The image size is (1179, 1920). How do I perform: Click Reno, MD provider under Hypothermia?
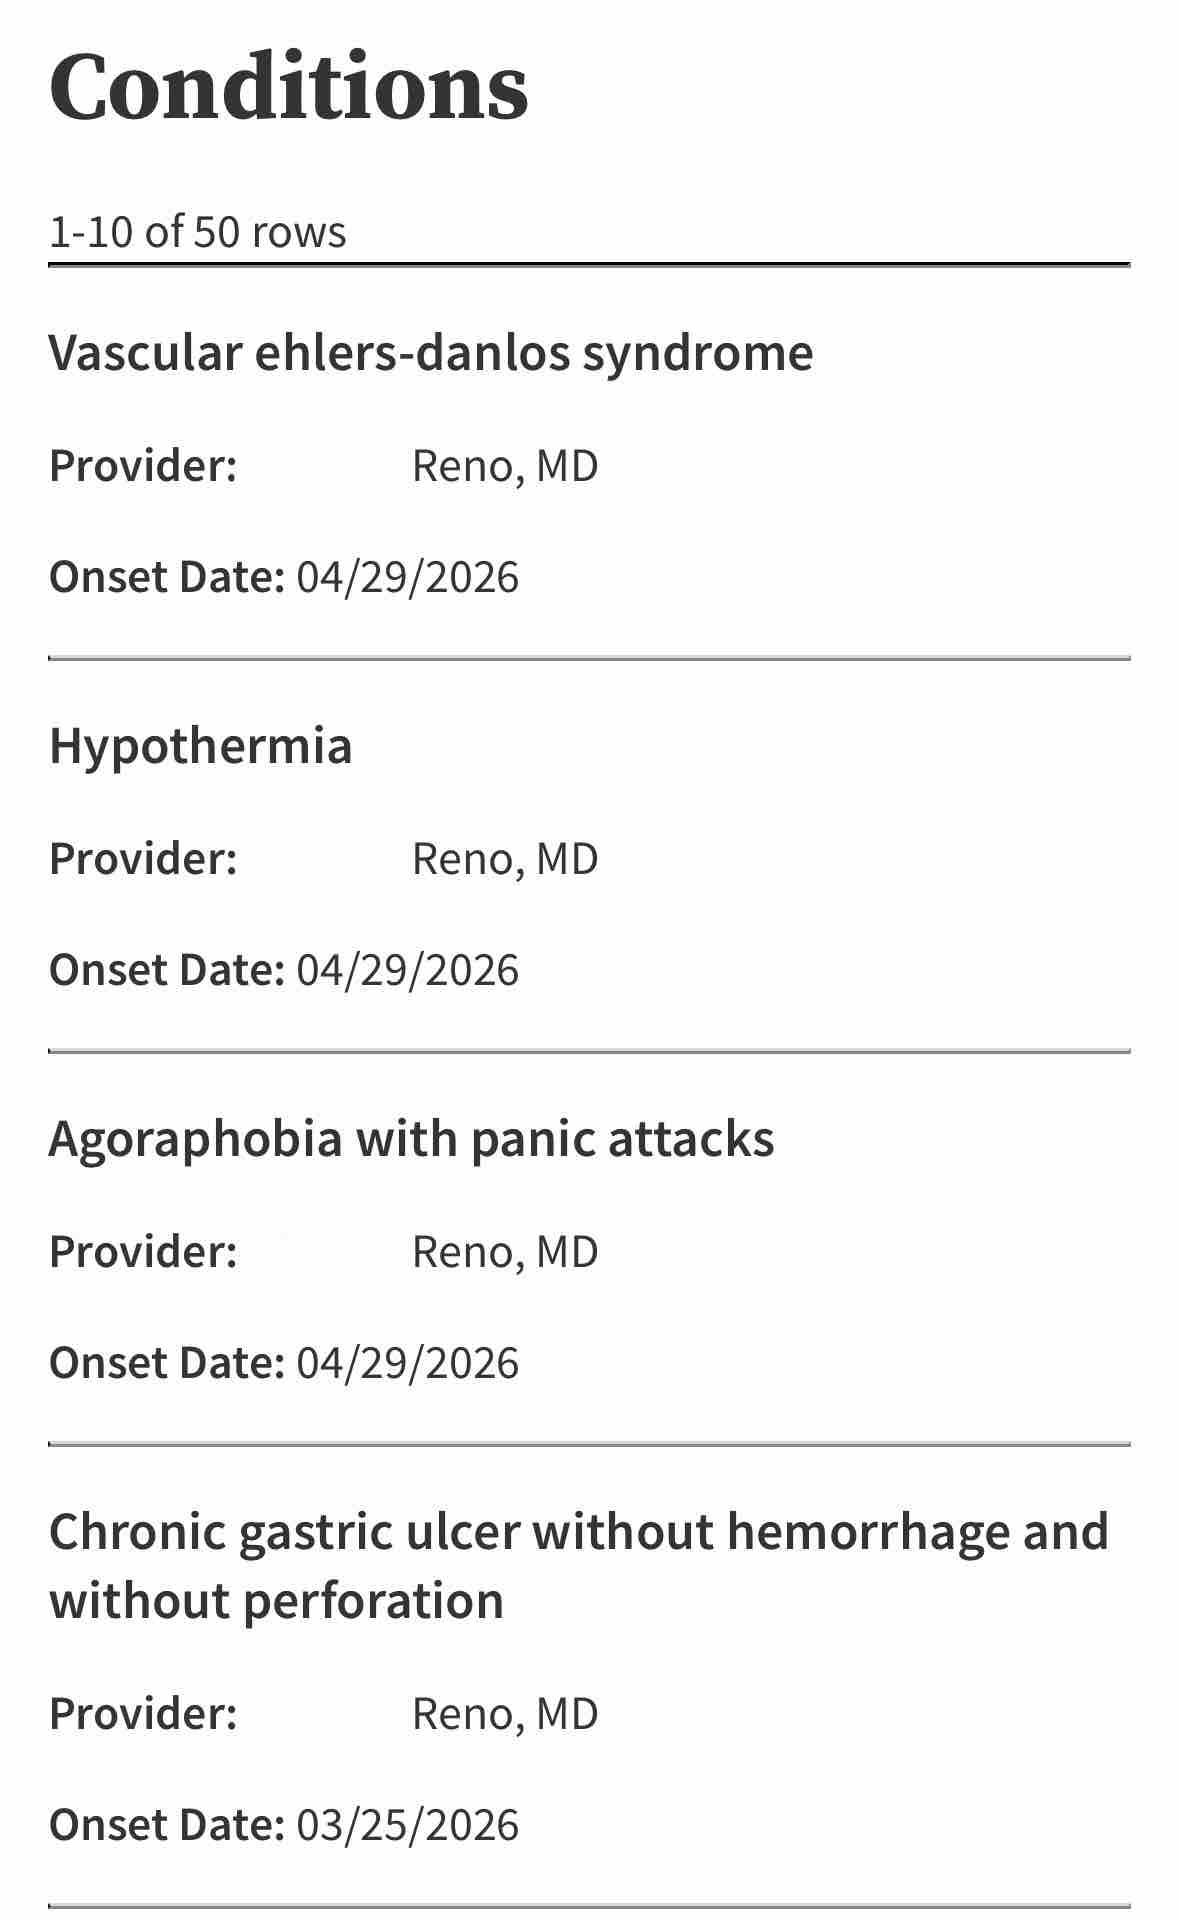[505, 859]
